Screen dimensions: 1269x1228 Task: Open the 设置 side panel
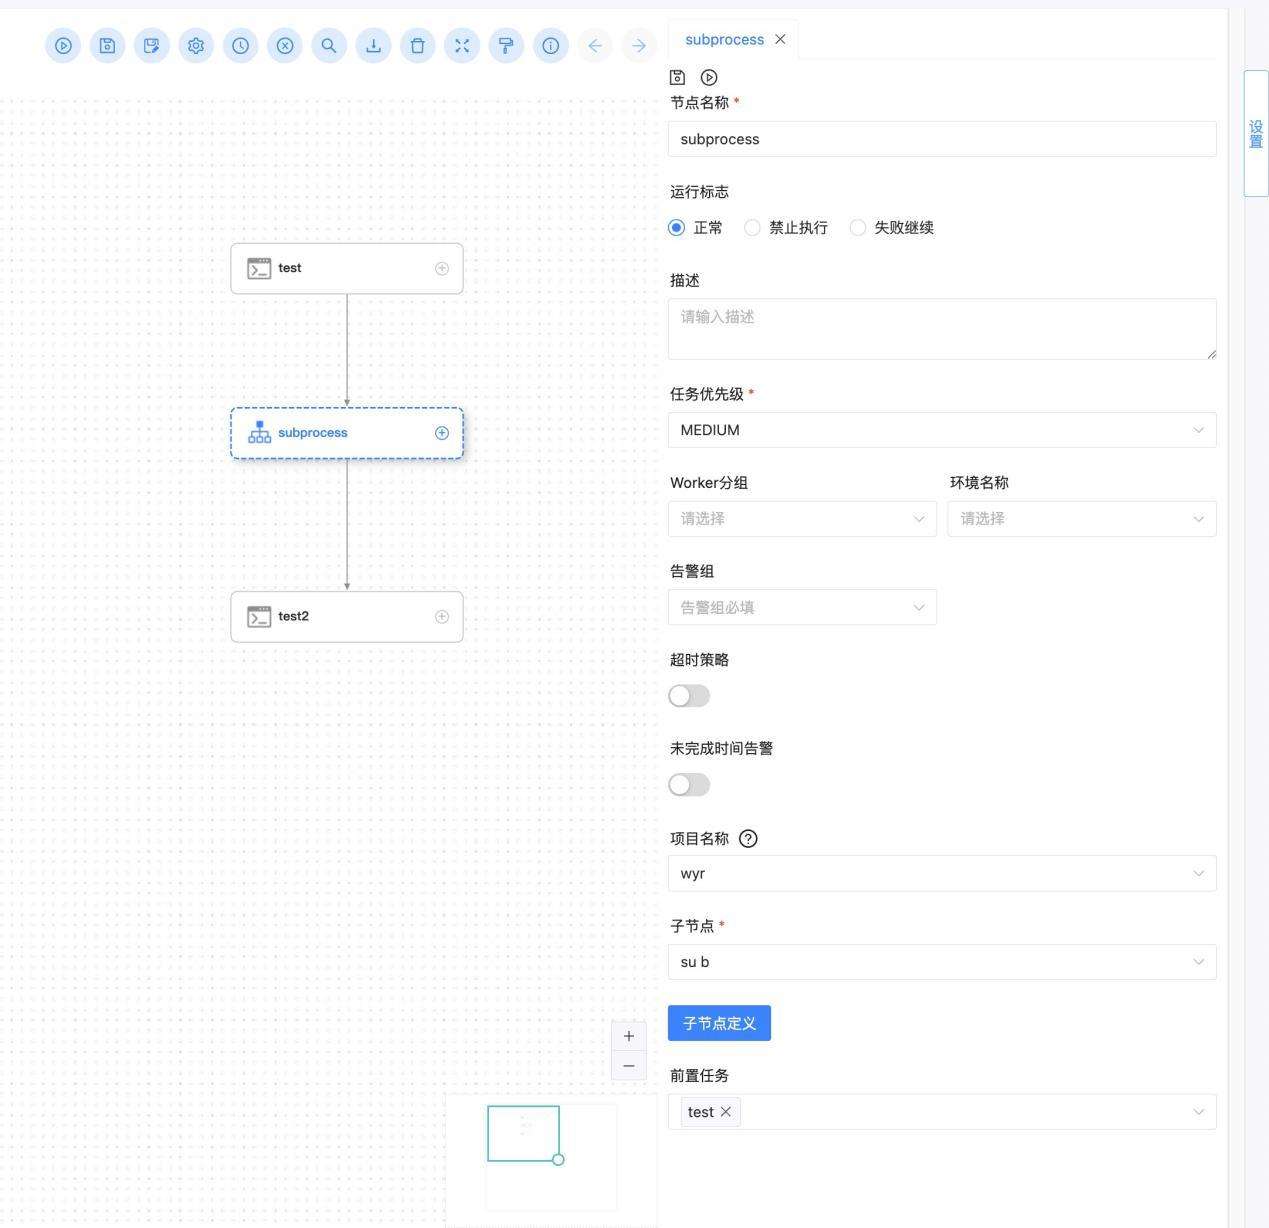1254,133
